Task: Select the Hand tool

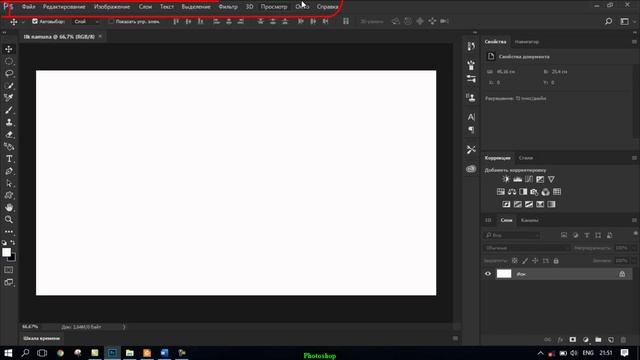Action: (9, 207)
